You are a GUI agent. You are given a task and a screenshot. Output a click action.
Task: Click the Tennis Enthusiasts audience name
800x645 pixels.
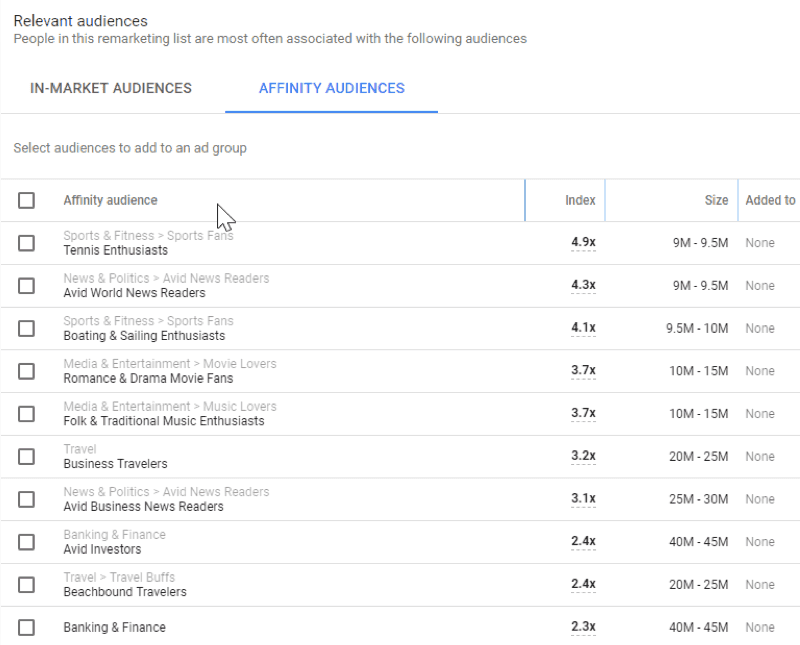115,250
